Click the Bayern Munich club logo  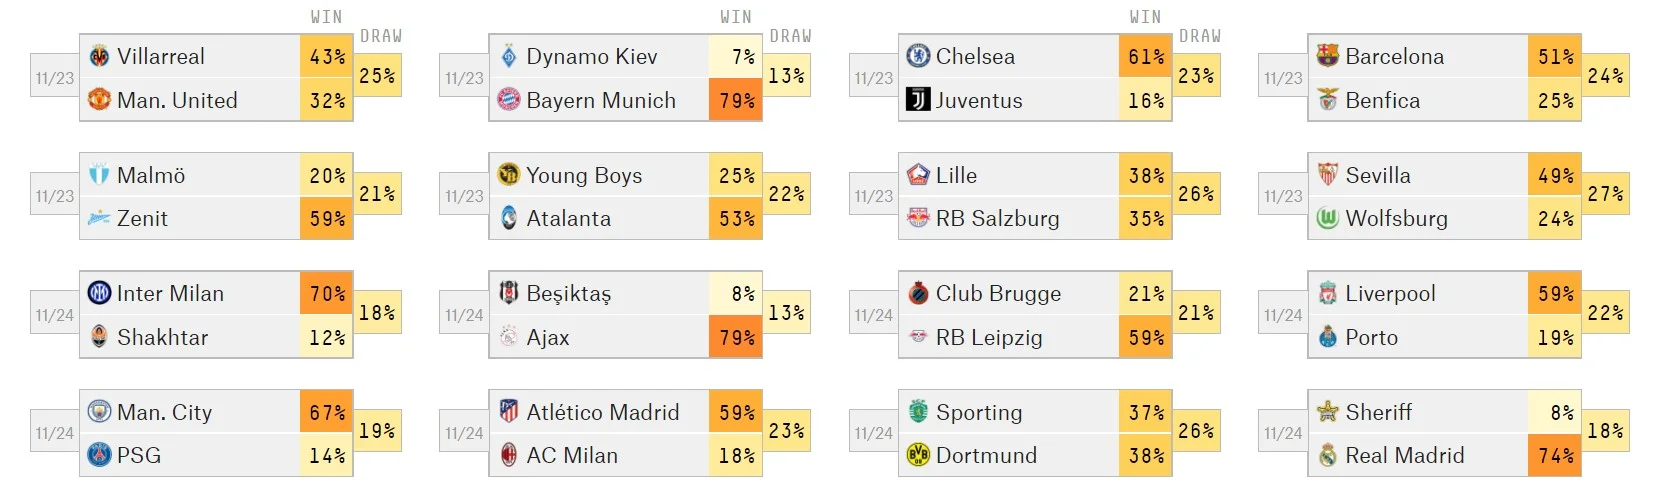(509, 100)
